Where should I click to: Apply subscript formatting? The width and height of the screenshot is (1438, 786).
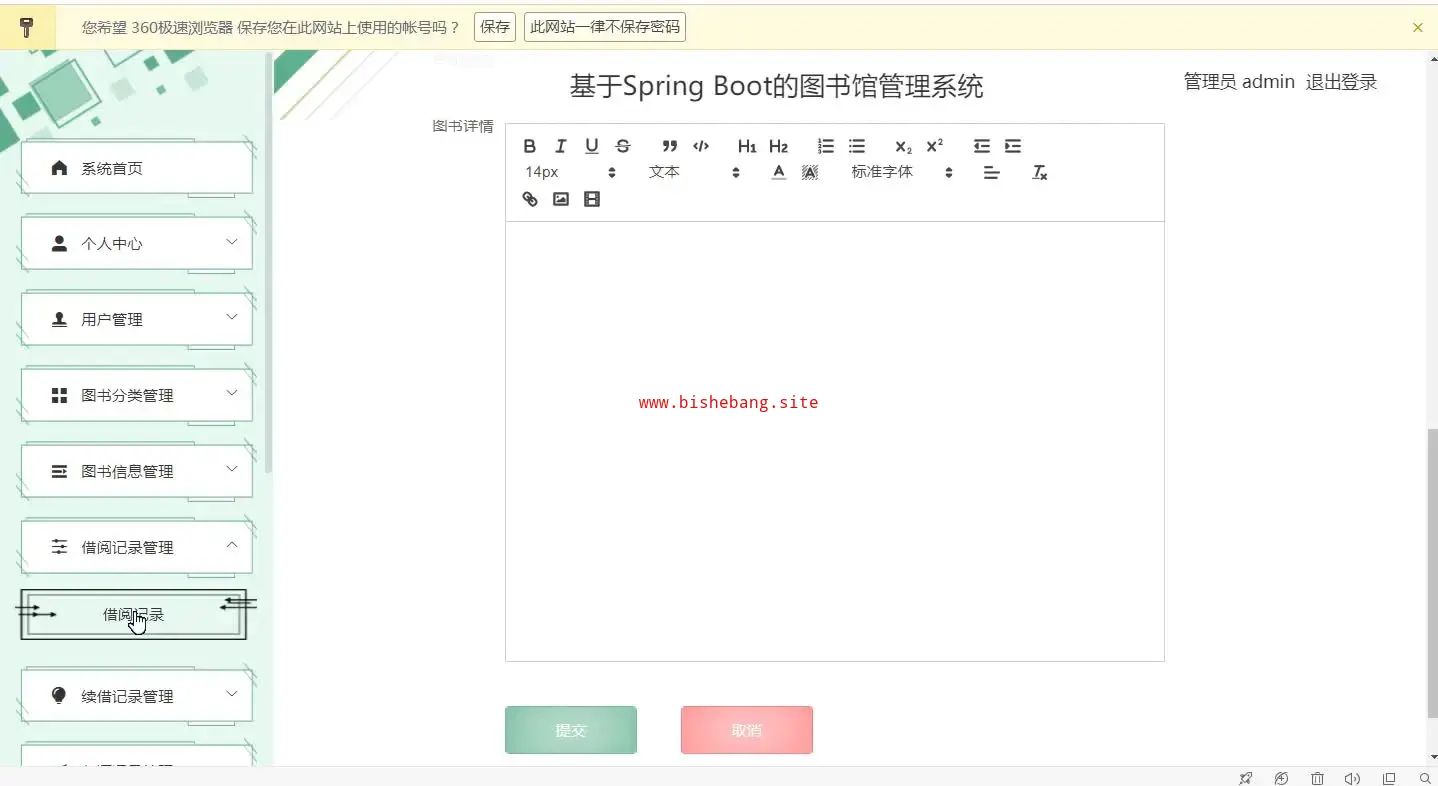click(903, 146)
